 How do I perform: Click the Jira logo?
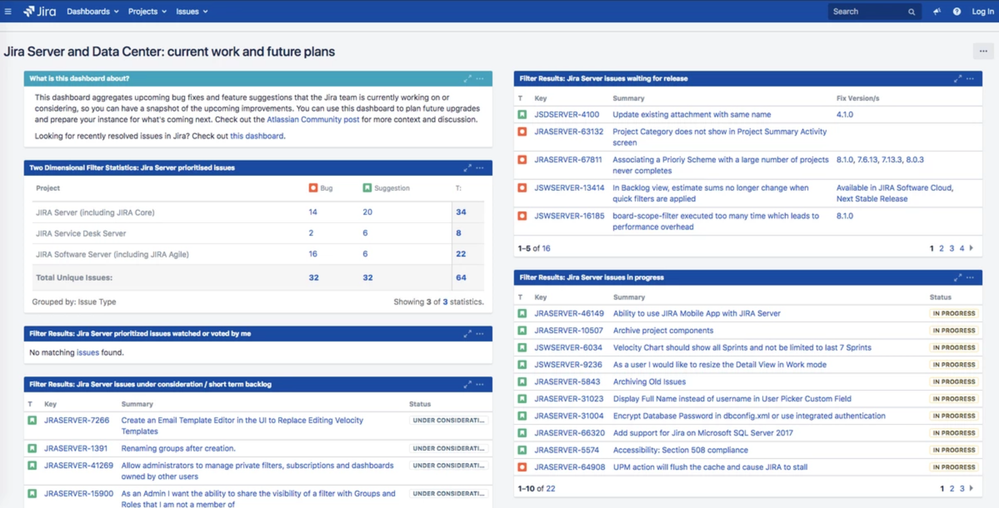coord(40,11)
